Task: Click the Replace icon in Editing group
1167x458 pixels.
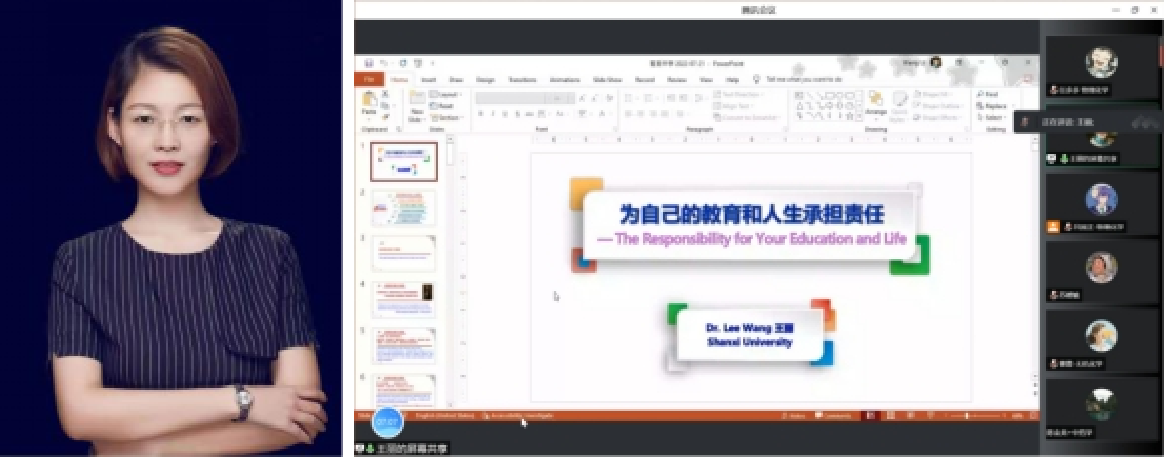Action: pyautogui.click(x=993, y=106)
